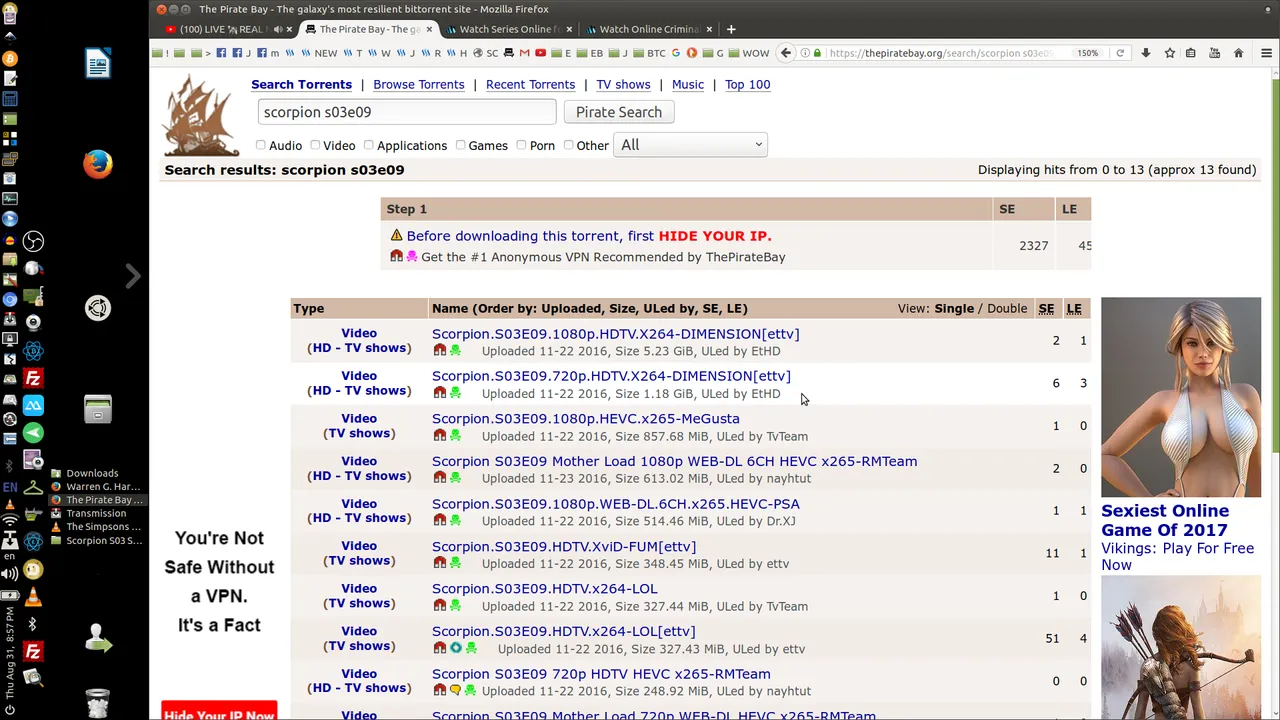Click the Pirate Search button
This screenshot has height=720, width=1280.
tap(618, 112)
